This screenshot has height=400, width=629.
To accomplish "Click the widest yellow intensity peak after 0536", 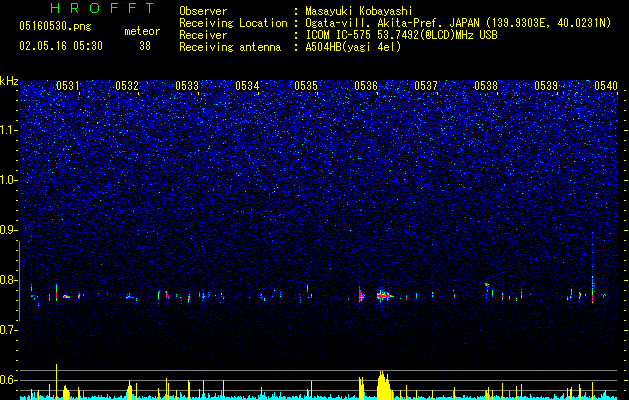I will pyautogui.click(x=383, y=385).
